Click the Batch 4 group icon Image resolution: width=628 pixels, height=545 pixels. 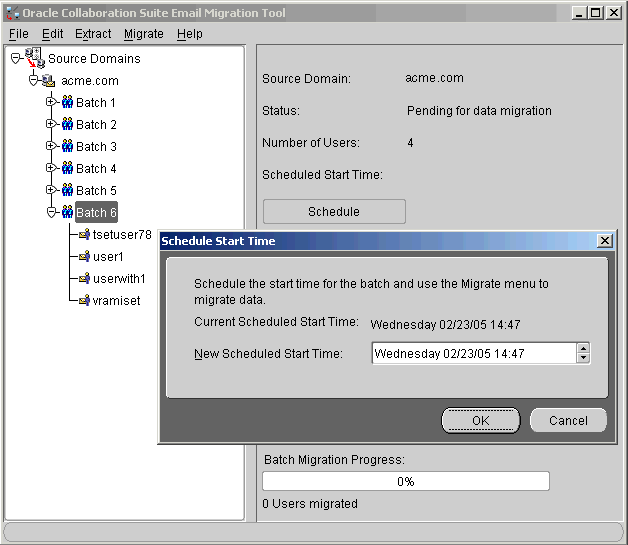coord(67,168)
